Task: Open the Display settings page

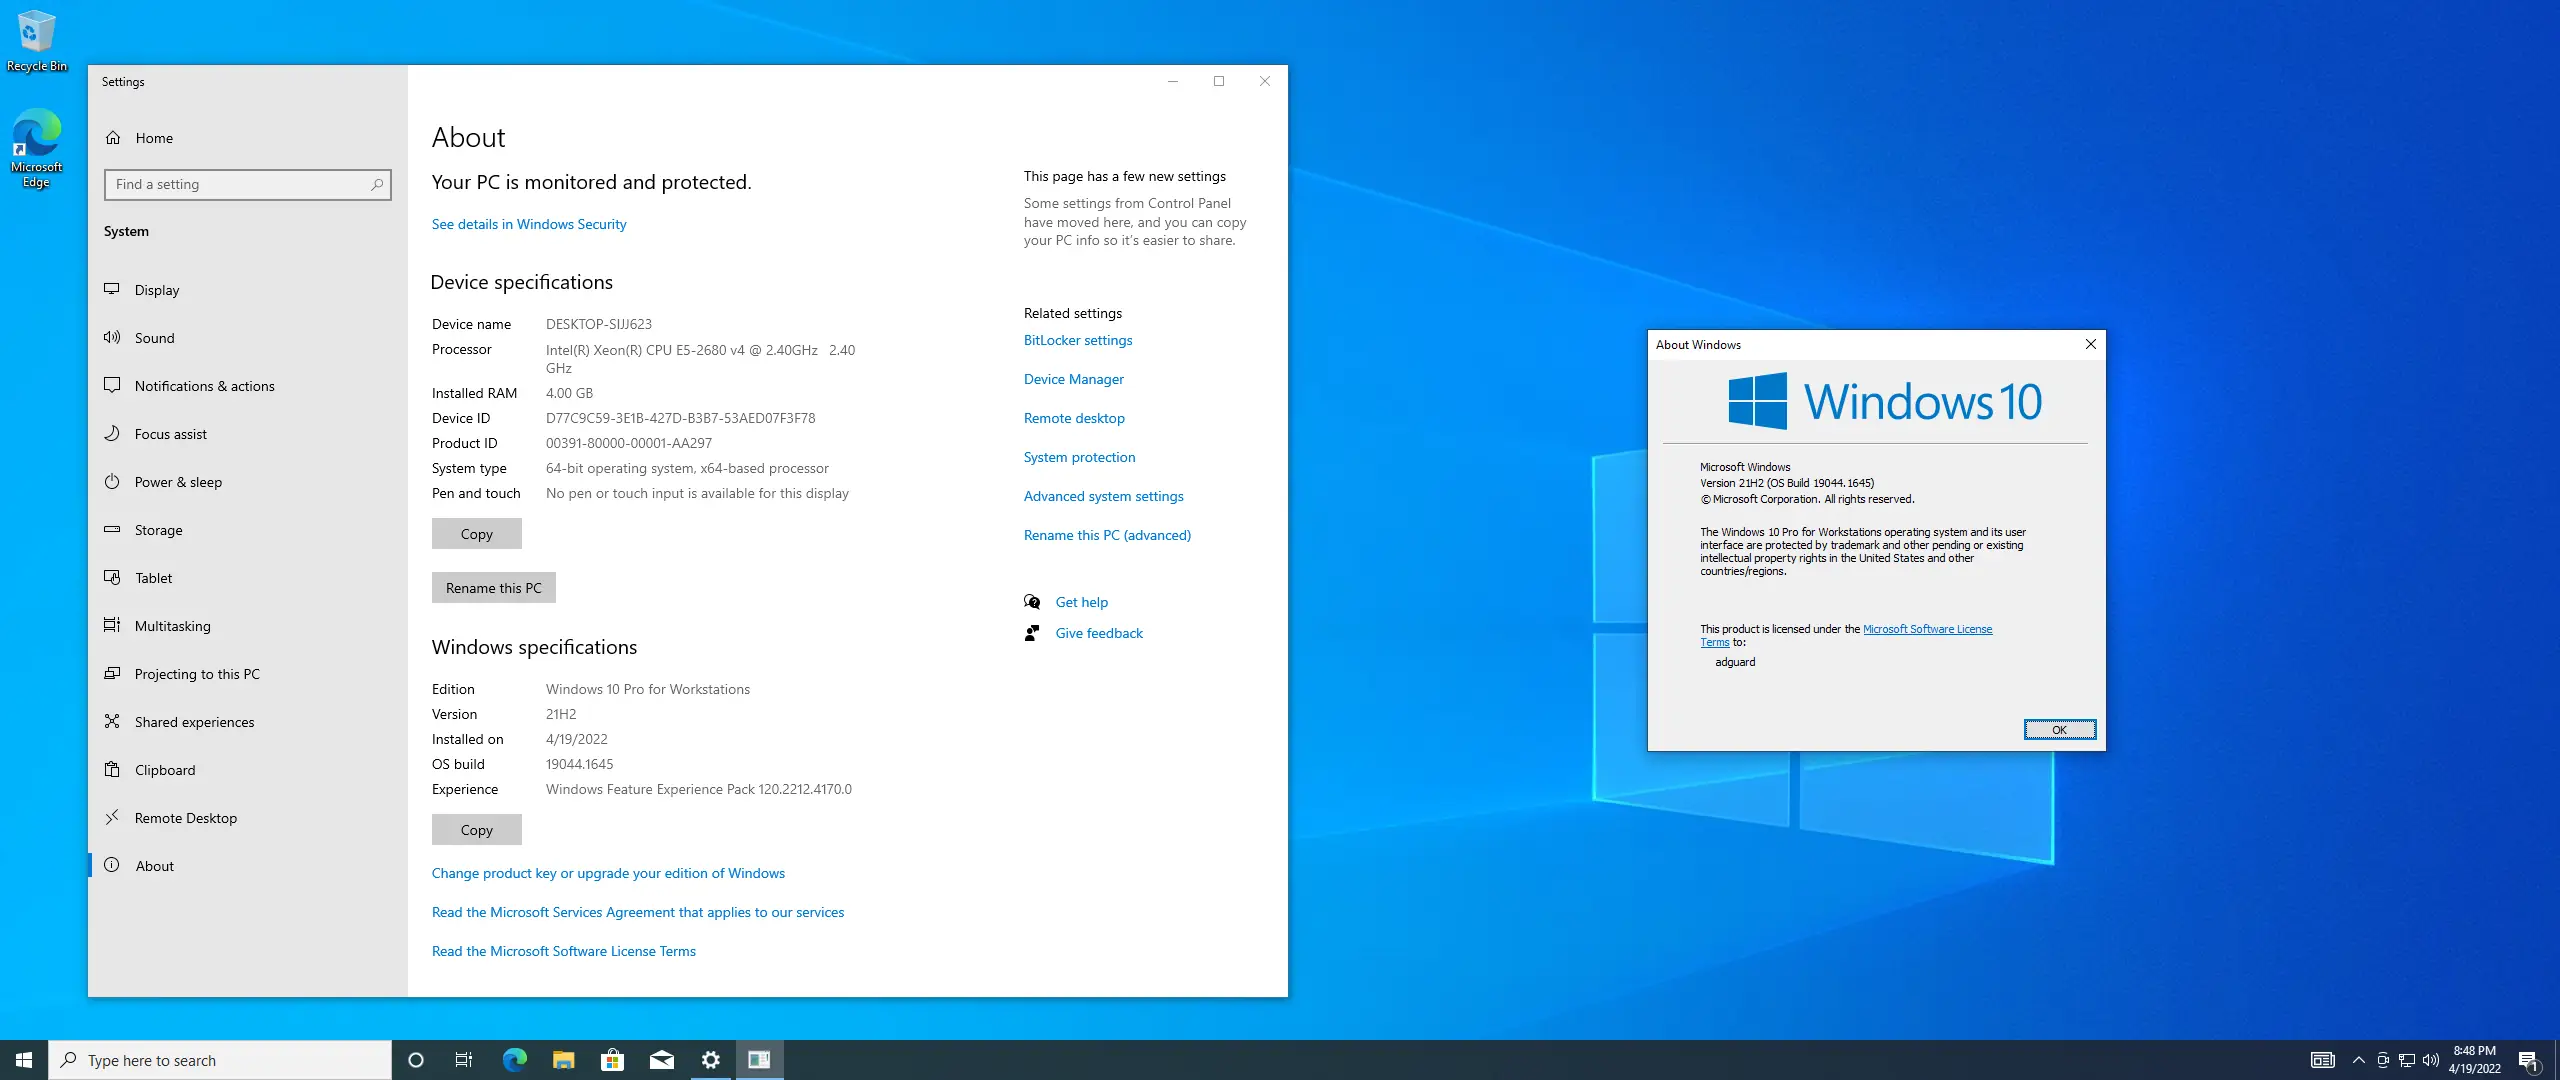Action: 157,290
